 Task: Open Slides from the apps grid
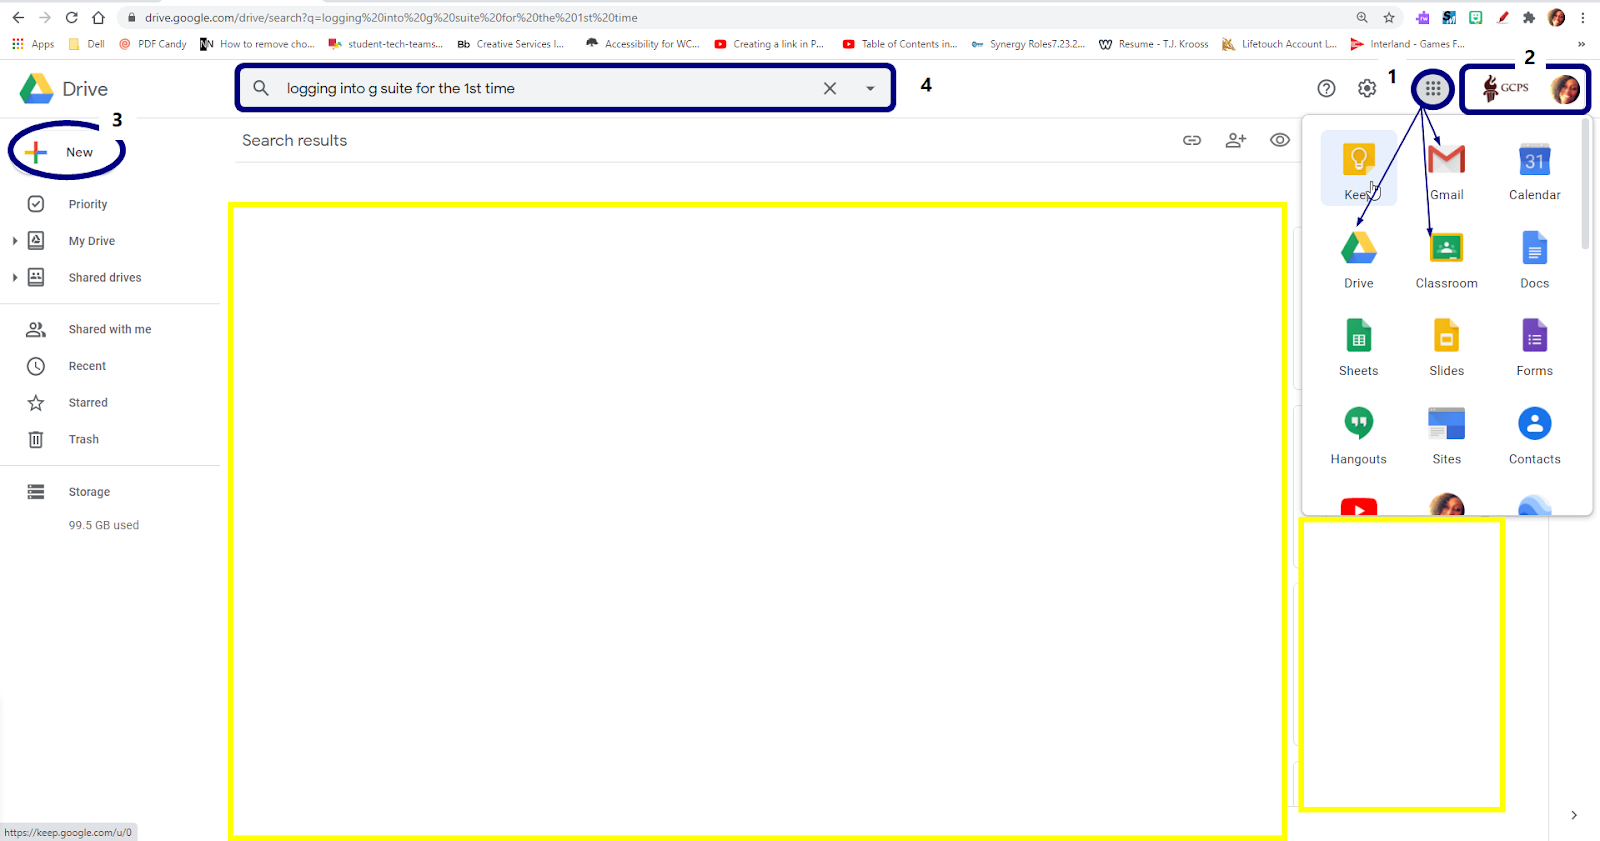click(1446, 345)
